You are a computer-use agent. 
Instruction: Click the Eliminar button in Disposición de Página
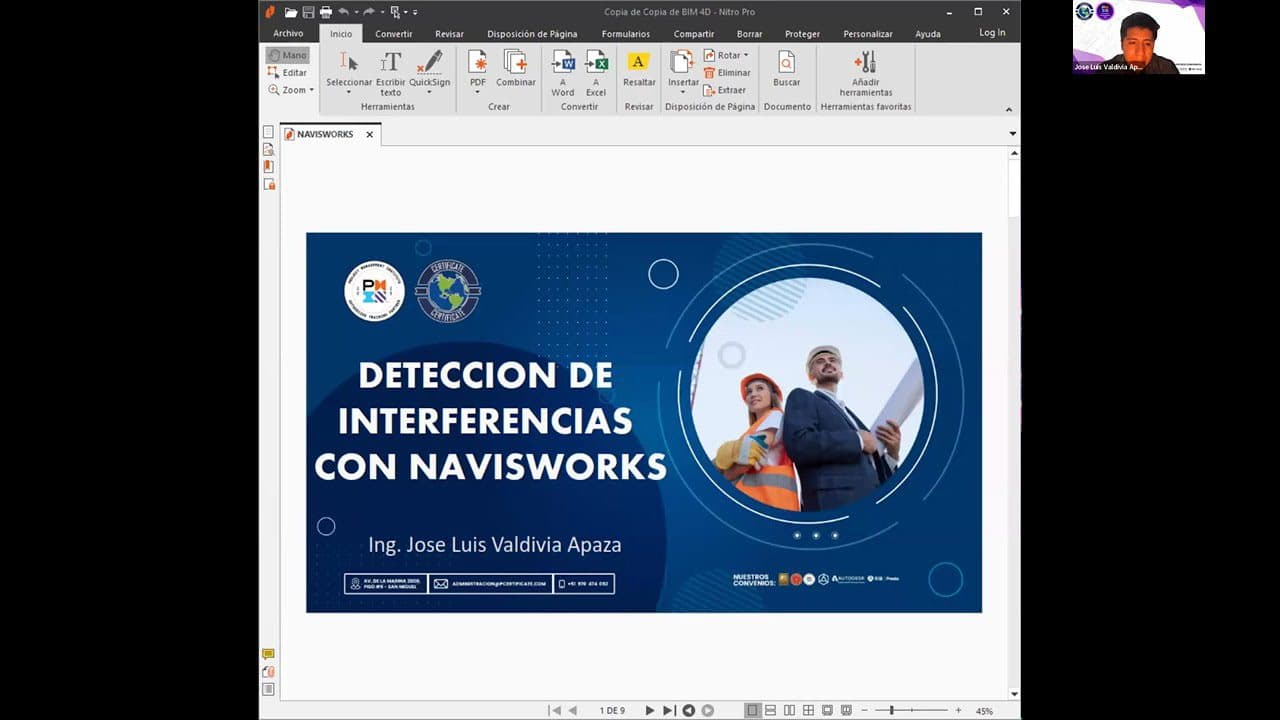[x=728, y=72]
